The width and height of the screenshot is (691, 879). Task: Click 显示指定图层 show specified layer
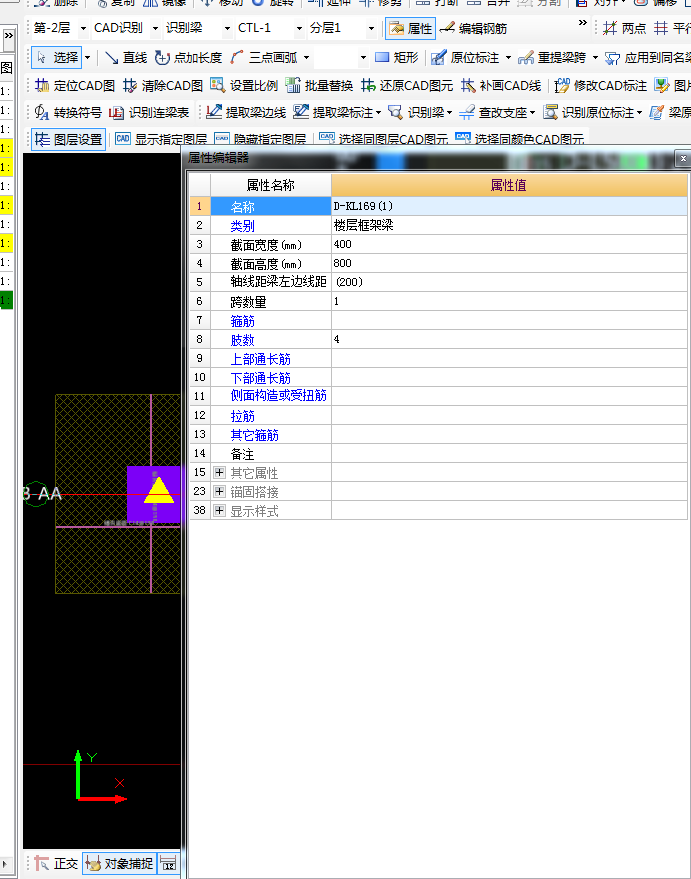pos(161,139)
